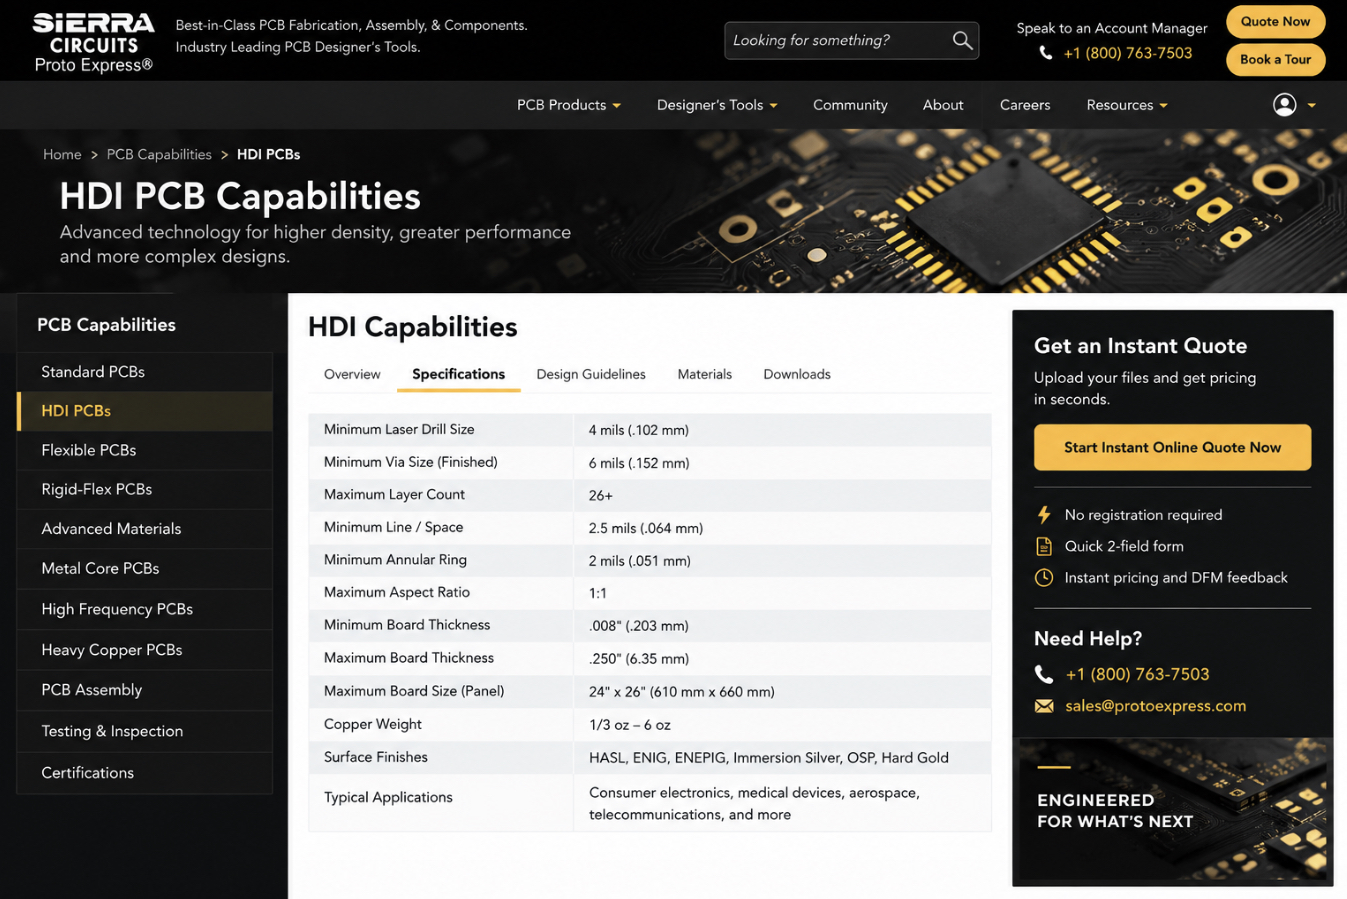Open PCB Assembly in the sidebar
This screenshot has width=1347, height=899.
tap(145, 690)
